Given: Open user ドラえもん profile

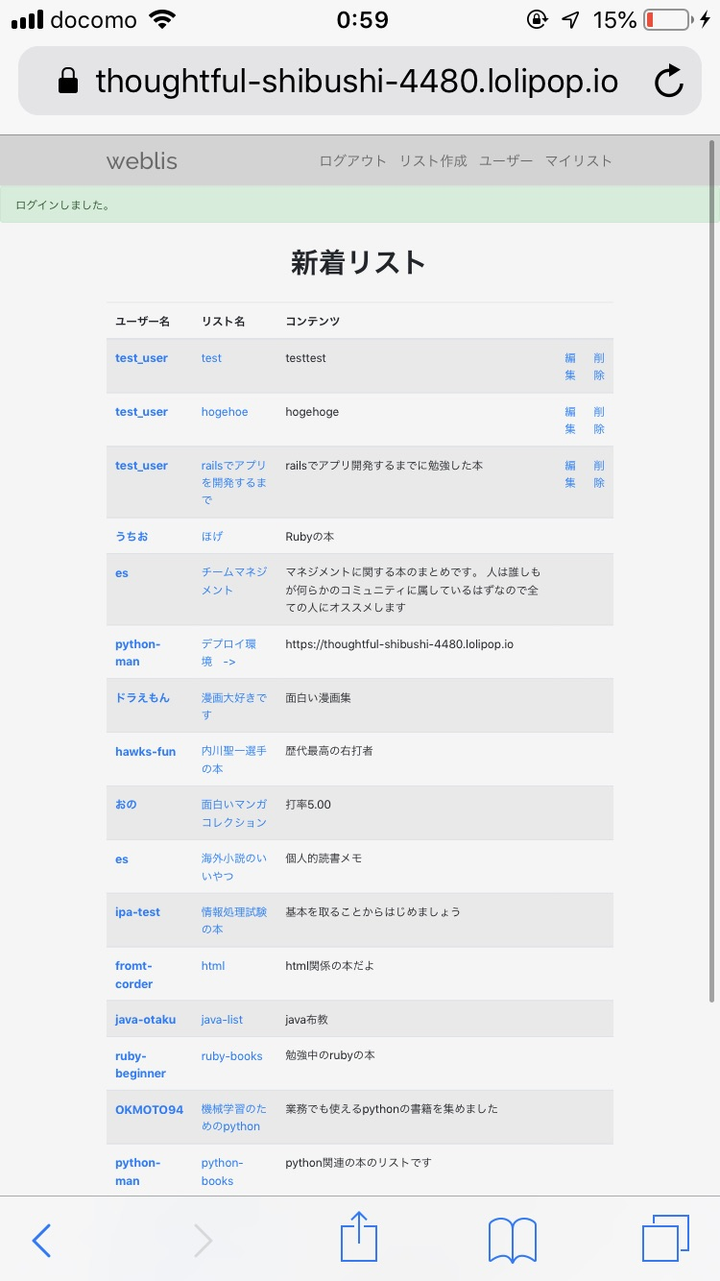Looking at the screenshot, I should pos(142,698).
